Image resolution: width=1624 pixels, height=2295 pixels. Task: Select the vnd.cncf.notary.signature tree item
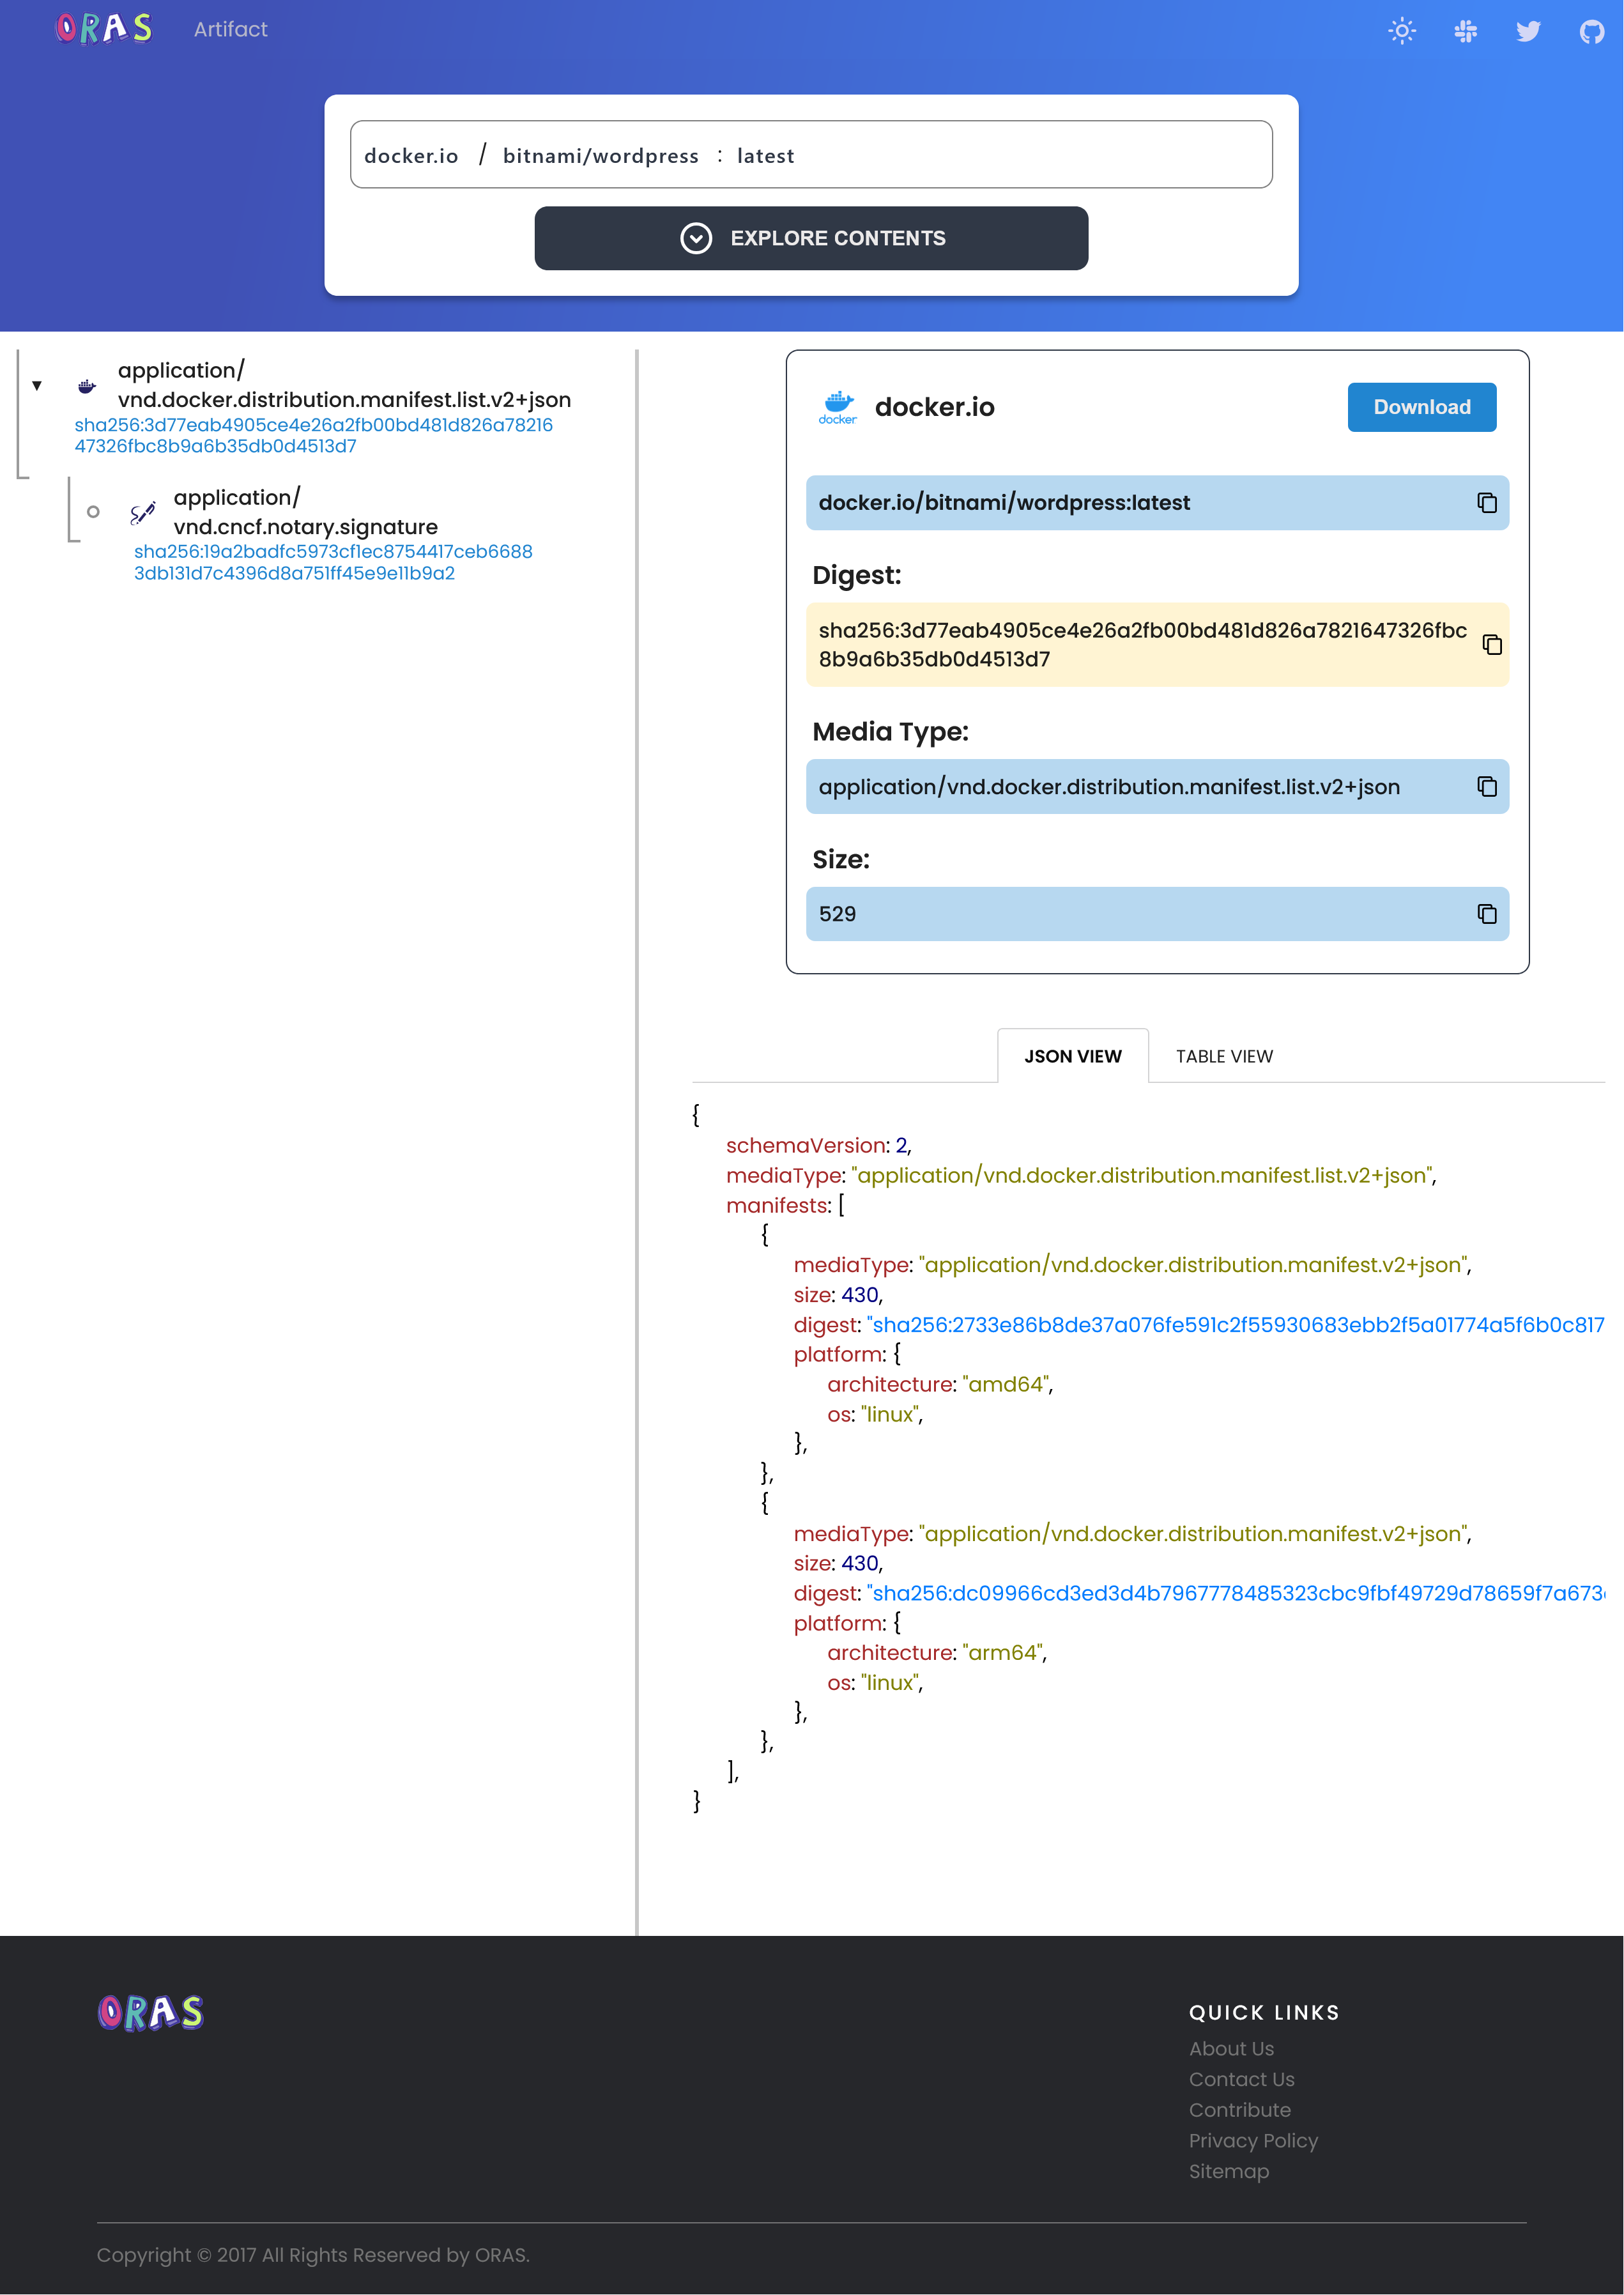[305, 512]
